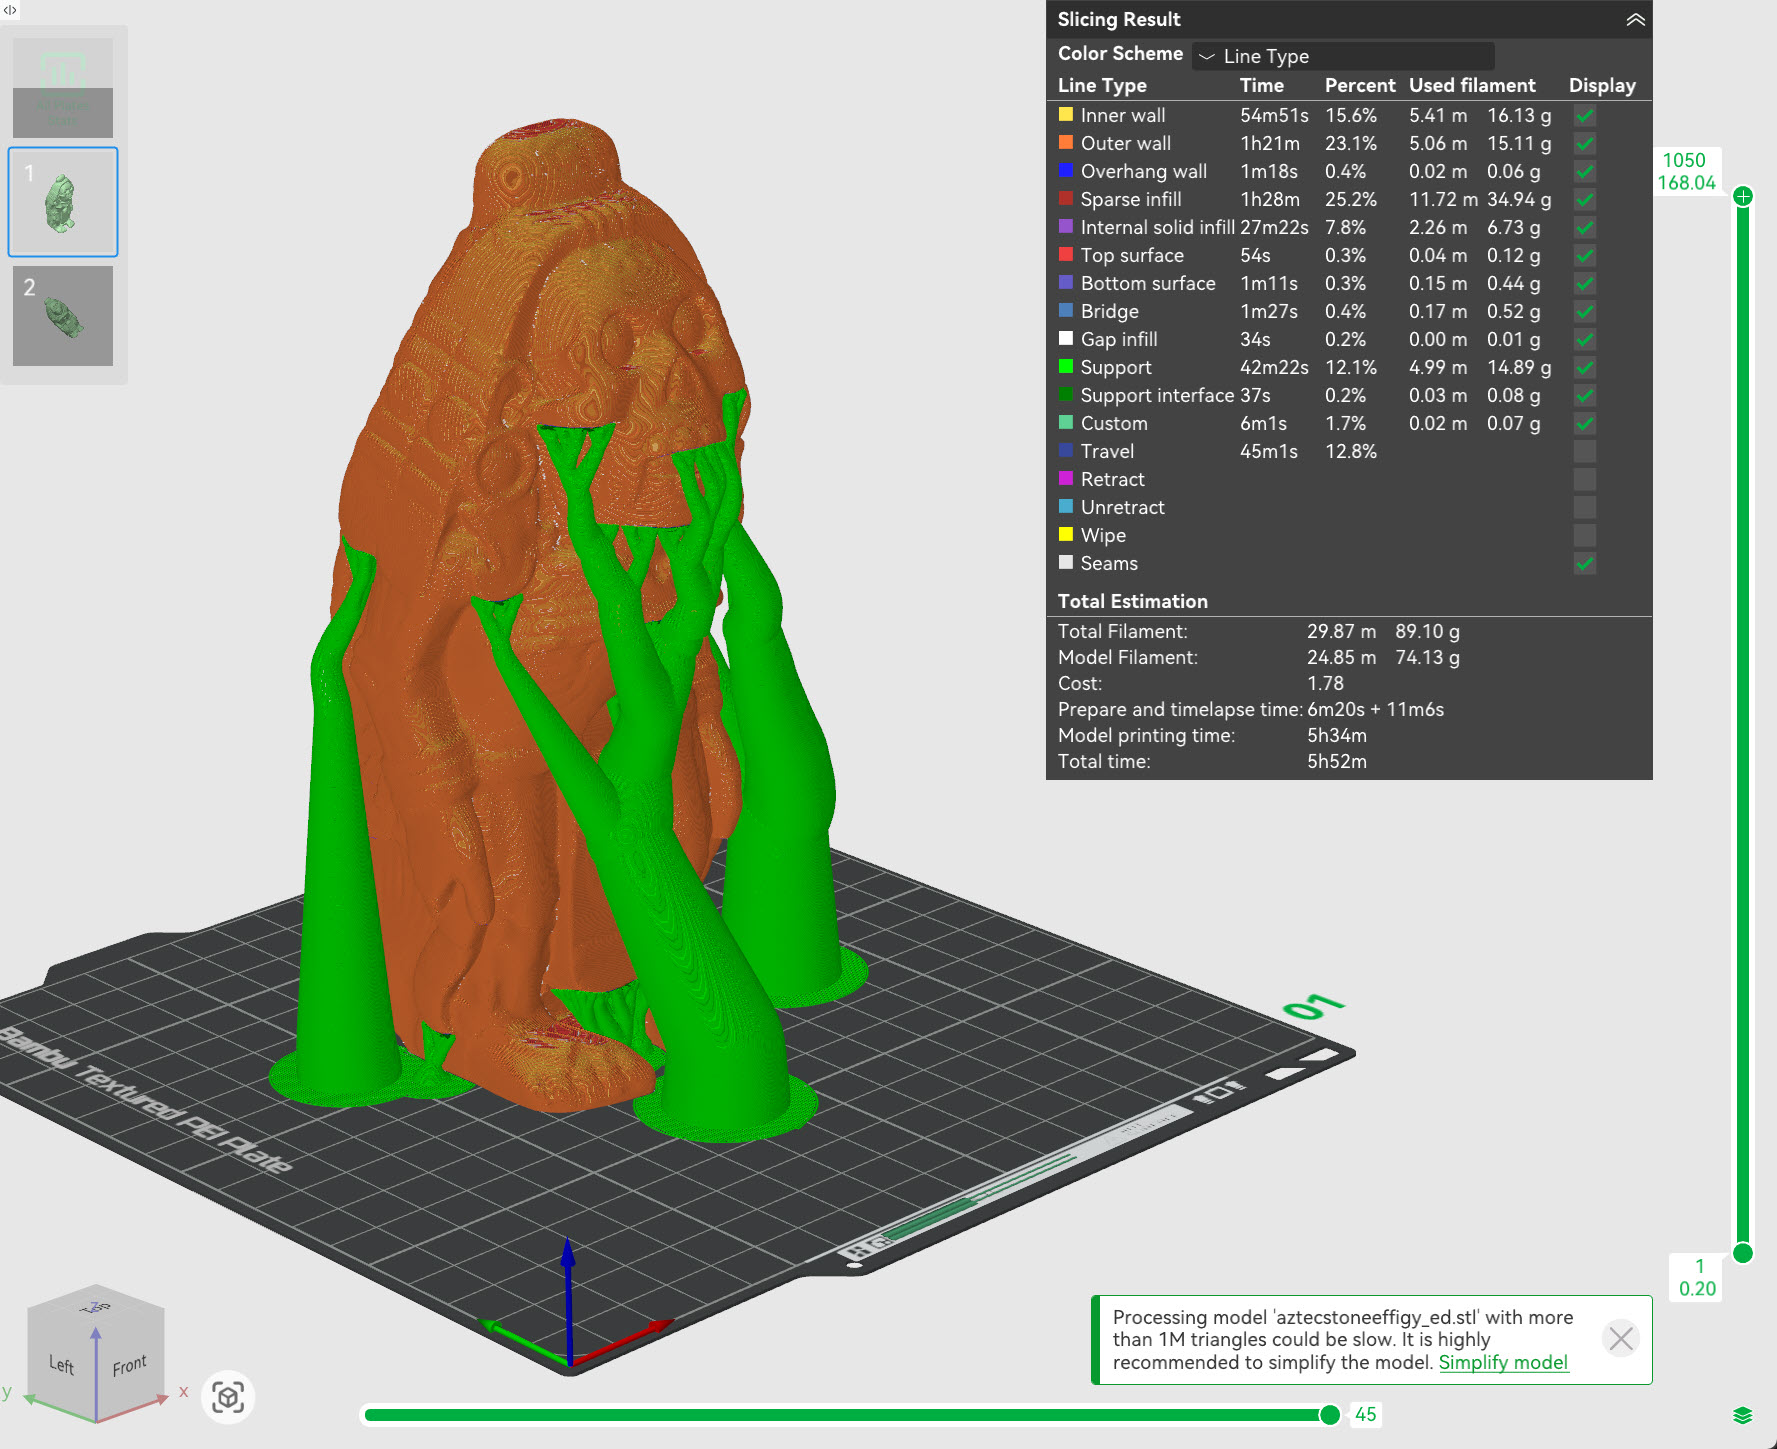Dismiss the triangle count warning notification
Screen dimensions: 1777x1449
pos(1621,1338)
